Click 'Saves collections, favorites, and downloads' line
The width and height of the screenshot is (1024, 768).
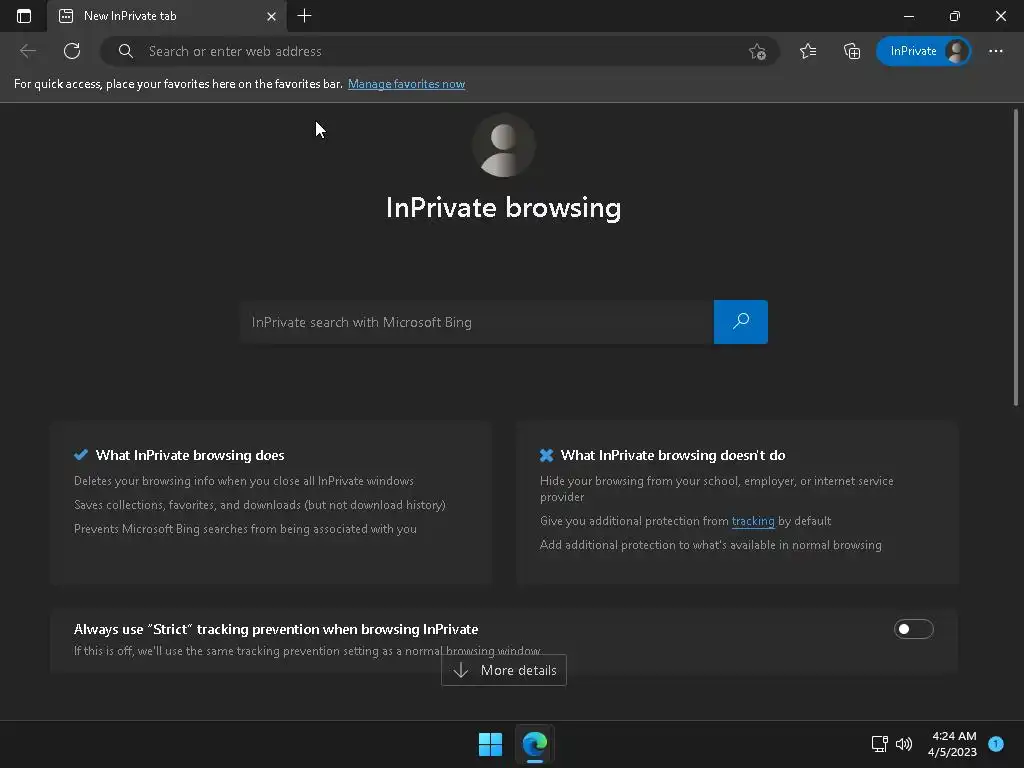point(259,505)
